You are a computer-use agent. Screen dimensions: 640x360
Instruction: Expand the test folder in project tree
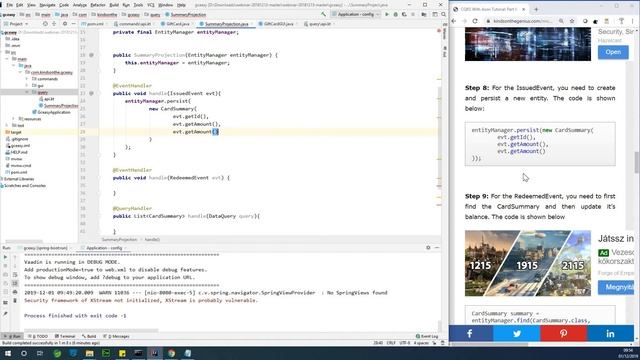7,125
